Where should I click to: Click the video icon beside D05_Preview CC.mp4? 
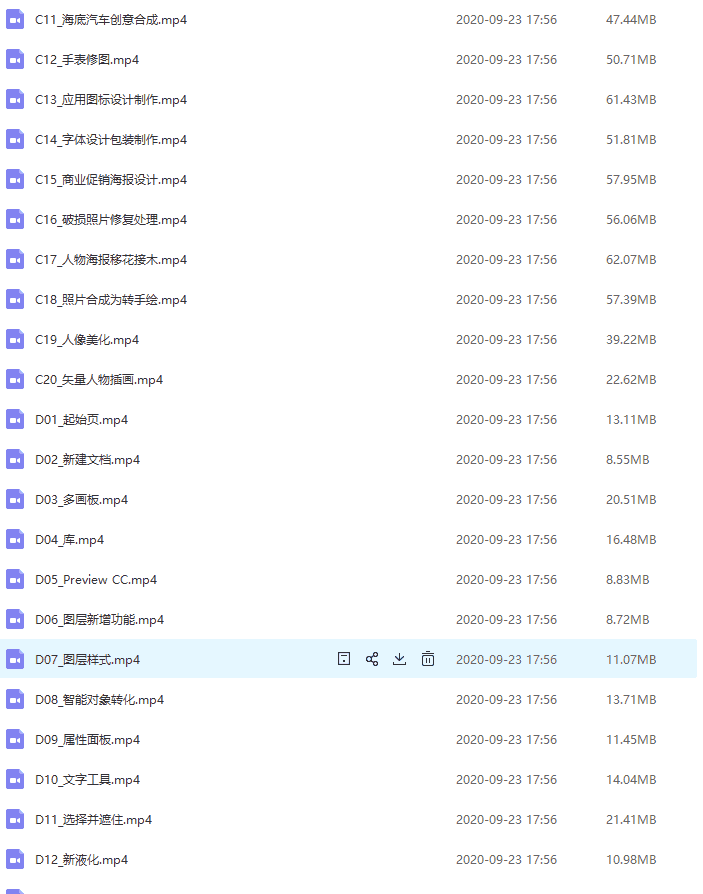[15, 580]
